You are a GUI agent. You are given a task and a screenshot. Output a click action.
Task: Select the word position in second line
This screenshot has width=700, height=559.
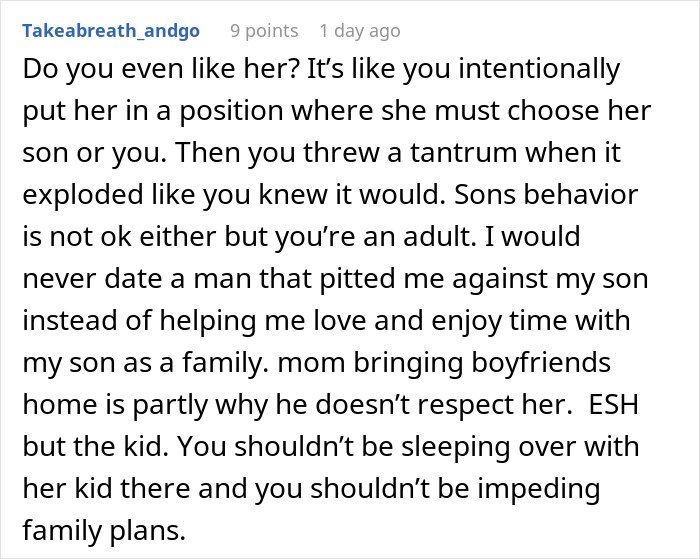231,111
